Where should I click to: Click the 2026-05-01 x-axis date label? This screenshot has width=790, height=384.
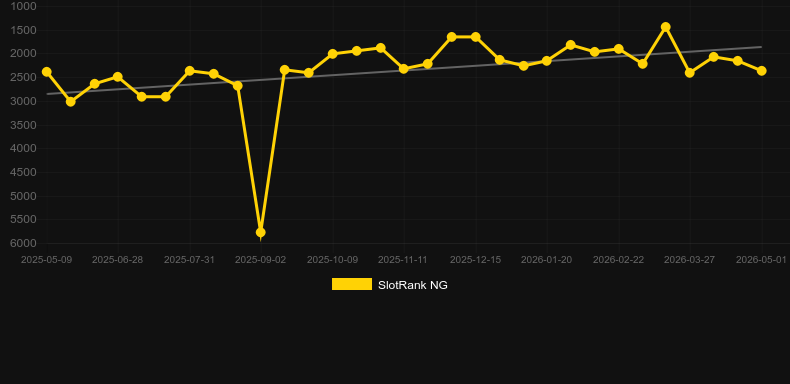point(761,260)
